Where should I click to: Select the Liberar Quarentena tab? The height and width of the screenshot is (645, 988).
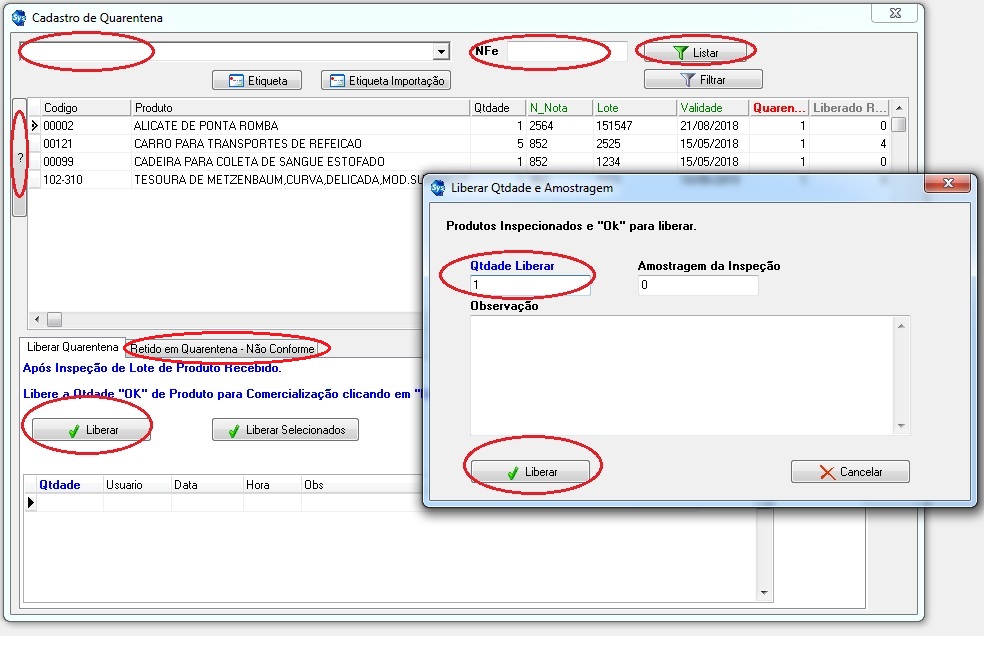click(70, 348)
